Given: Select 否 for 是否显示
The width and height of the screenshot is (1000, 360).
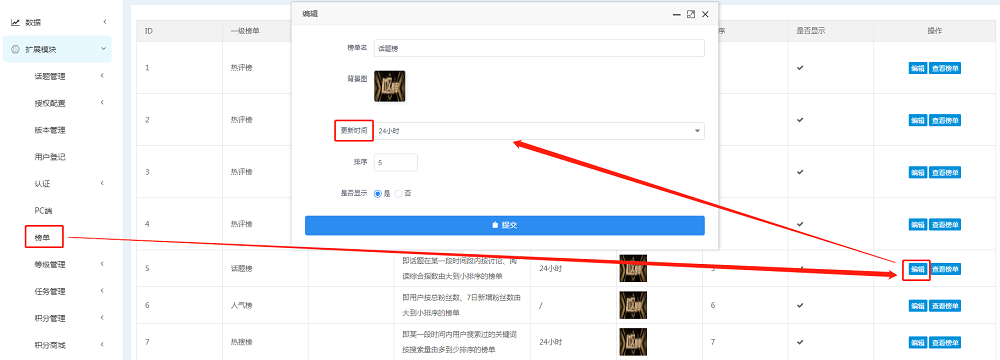Looking at the screenshot, I should click(x=399, y=193).
